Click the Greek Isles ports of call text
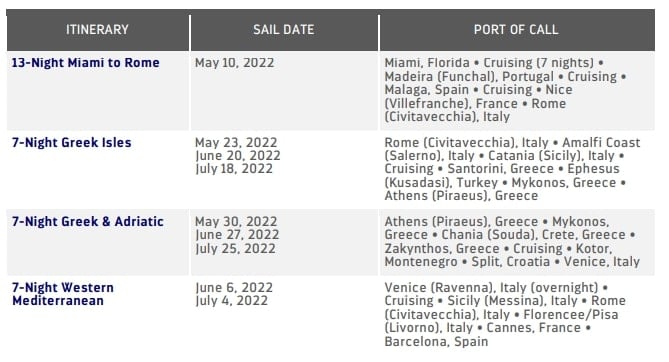The width and height of the screenshot is (669, 362). click(512, 169)
